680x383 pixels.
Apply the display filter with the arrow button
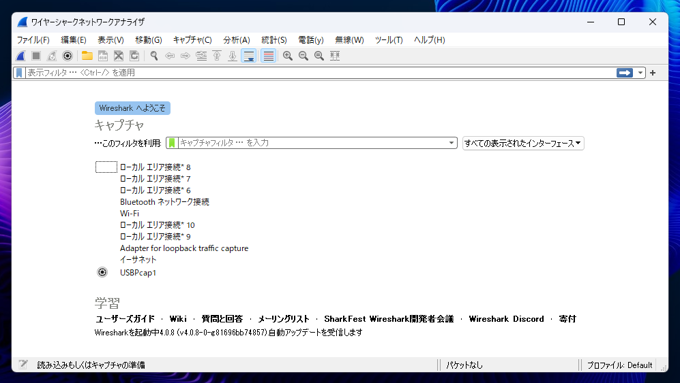click(x=624, y=73)
